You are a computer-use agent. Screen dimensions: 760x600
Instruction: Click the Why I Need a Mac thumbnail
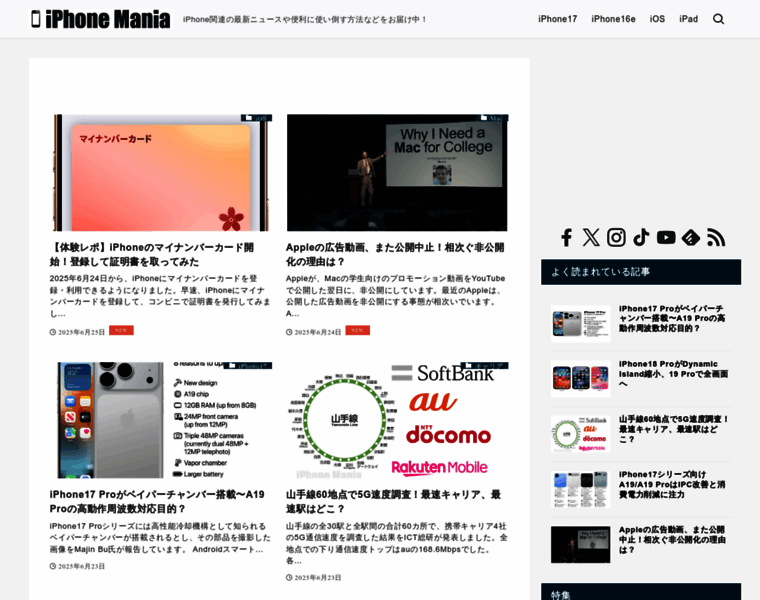tap(397, 173)
